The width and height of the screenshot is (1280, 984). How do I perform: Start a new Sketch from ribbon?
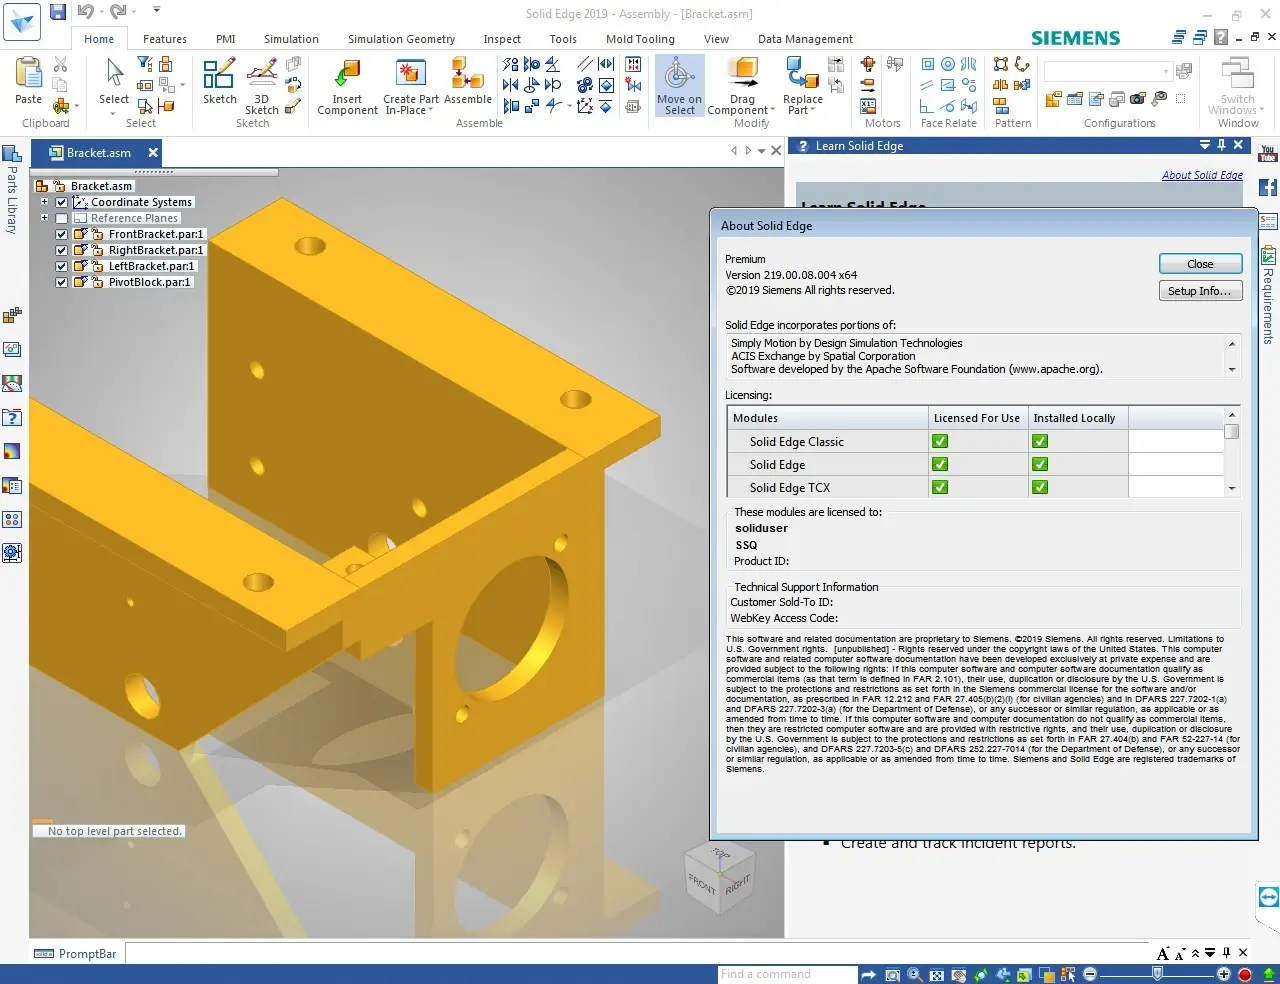tap(219, 81)
